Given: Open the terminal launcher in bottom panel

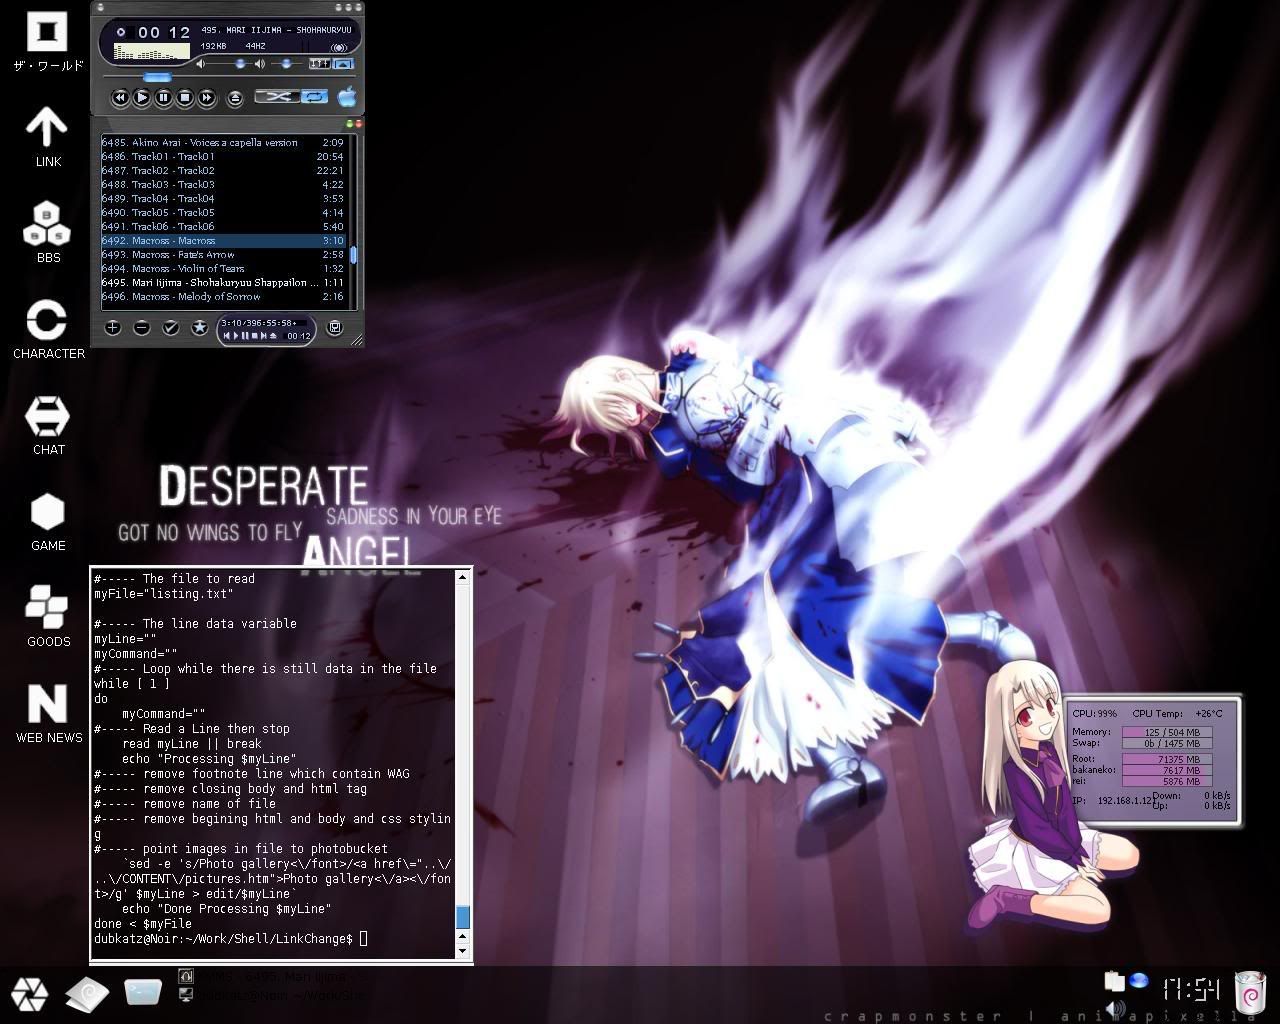Looking at the screenshot, I should coord(143,991).
